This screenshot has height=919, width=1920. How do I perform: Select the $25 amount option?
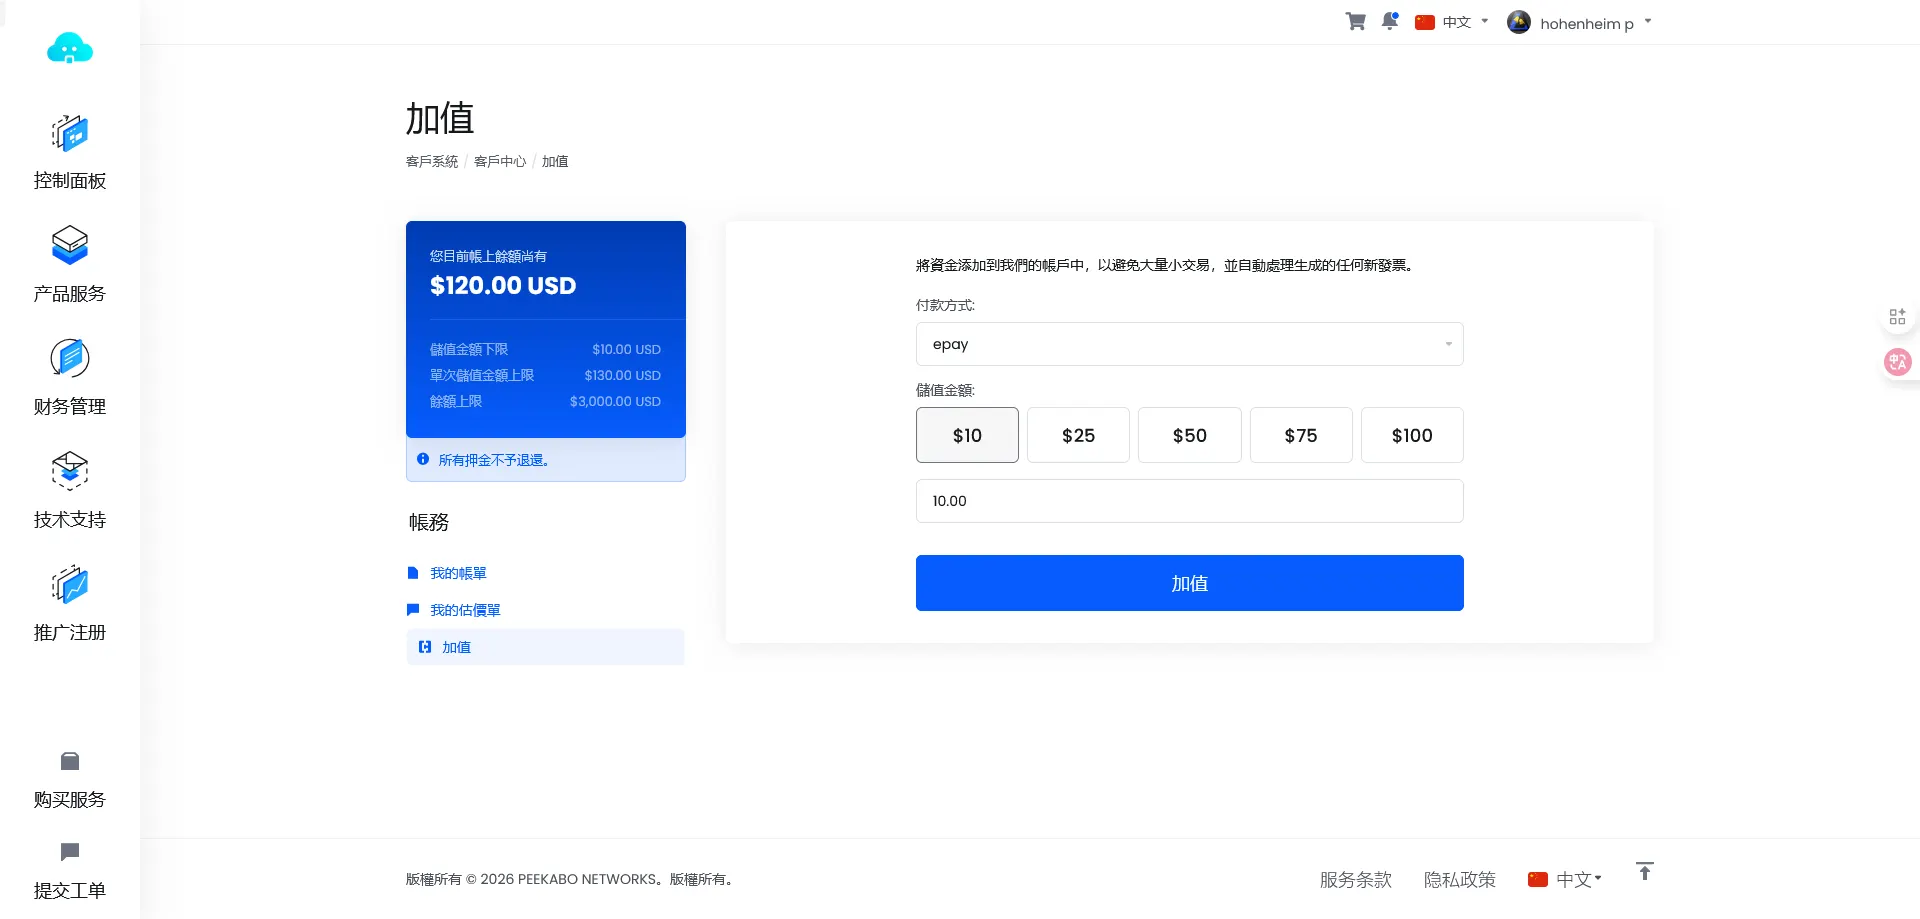pyautogui.click(x=1078, y=435)
